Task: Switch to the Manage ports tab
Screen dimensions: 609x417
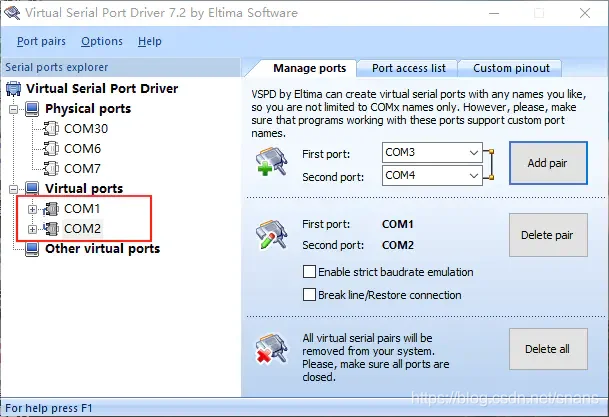Action: pos(310,68)
